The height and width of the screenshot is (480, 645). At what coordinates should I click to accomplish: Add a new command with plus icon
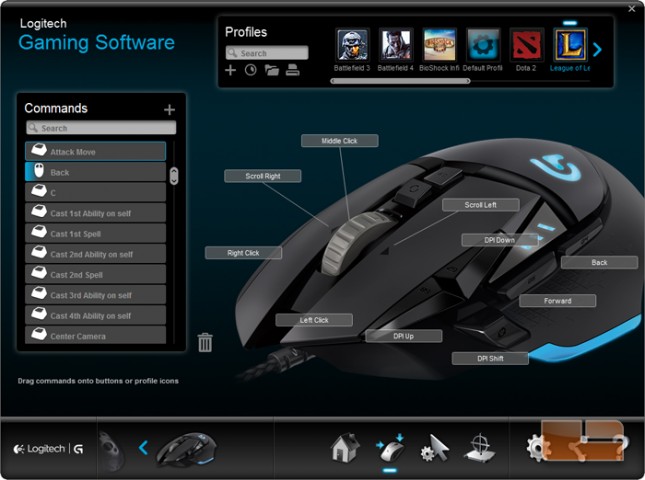(169, 109)
